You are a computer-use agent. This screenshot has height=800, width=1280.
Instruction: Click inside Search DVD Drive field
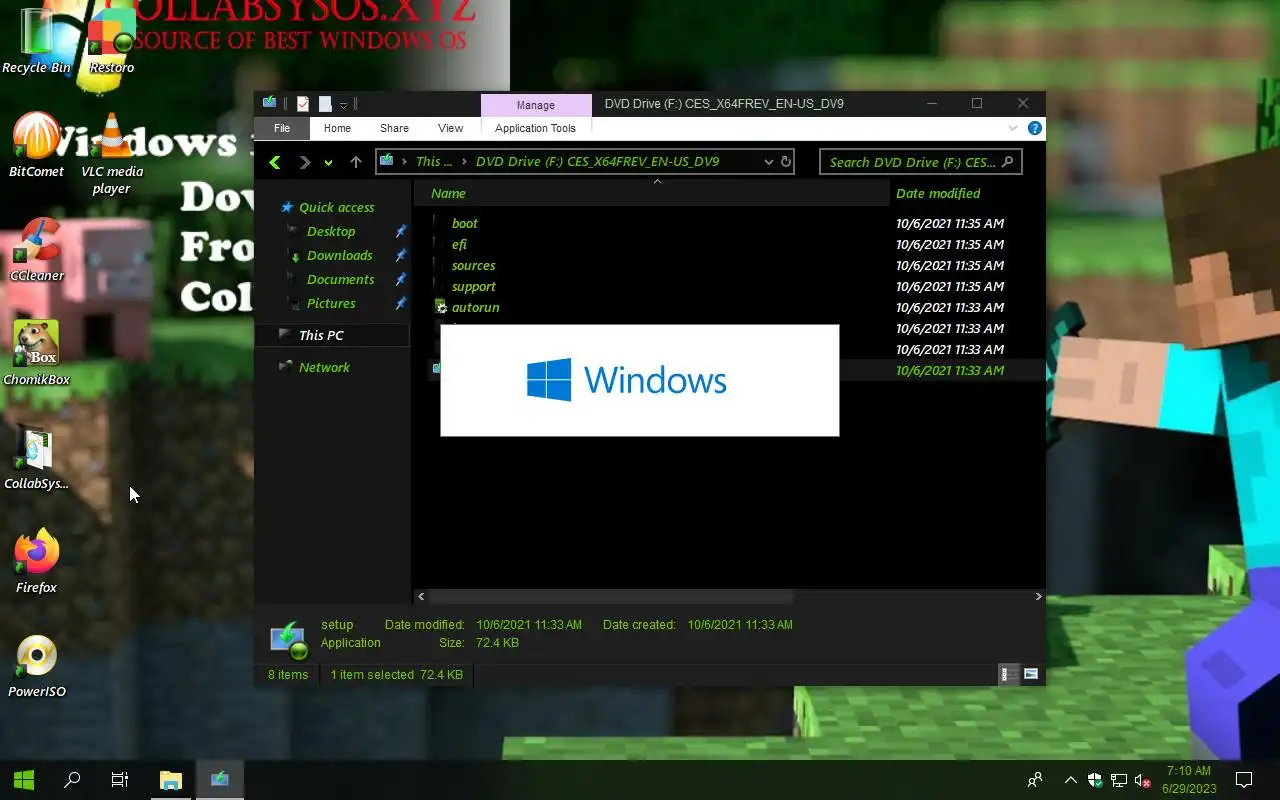pyautogui.click(x=912, y=162)
